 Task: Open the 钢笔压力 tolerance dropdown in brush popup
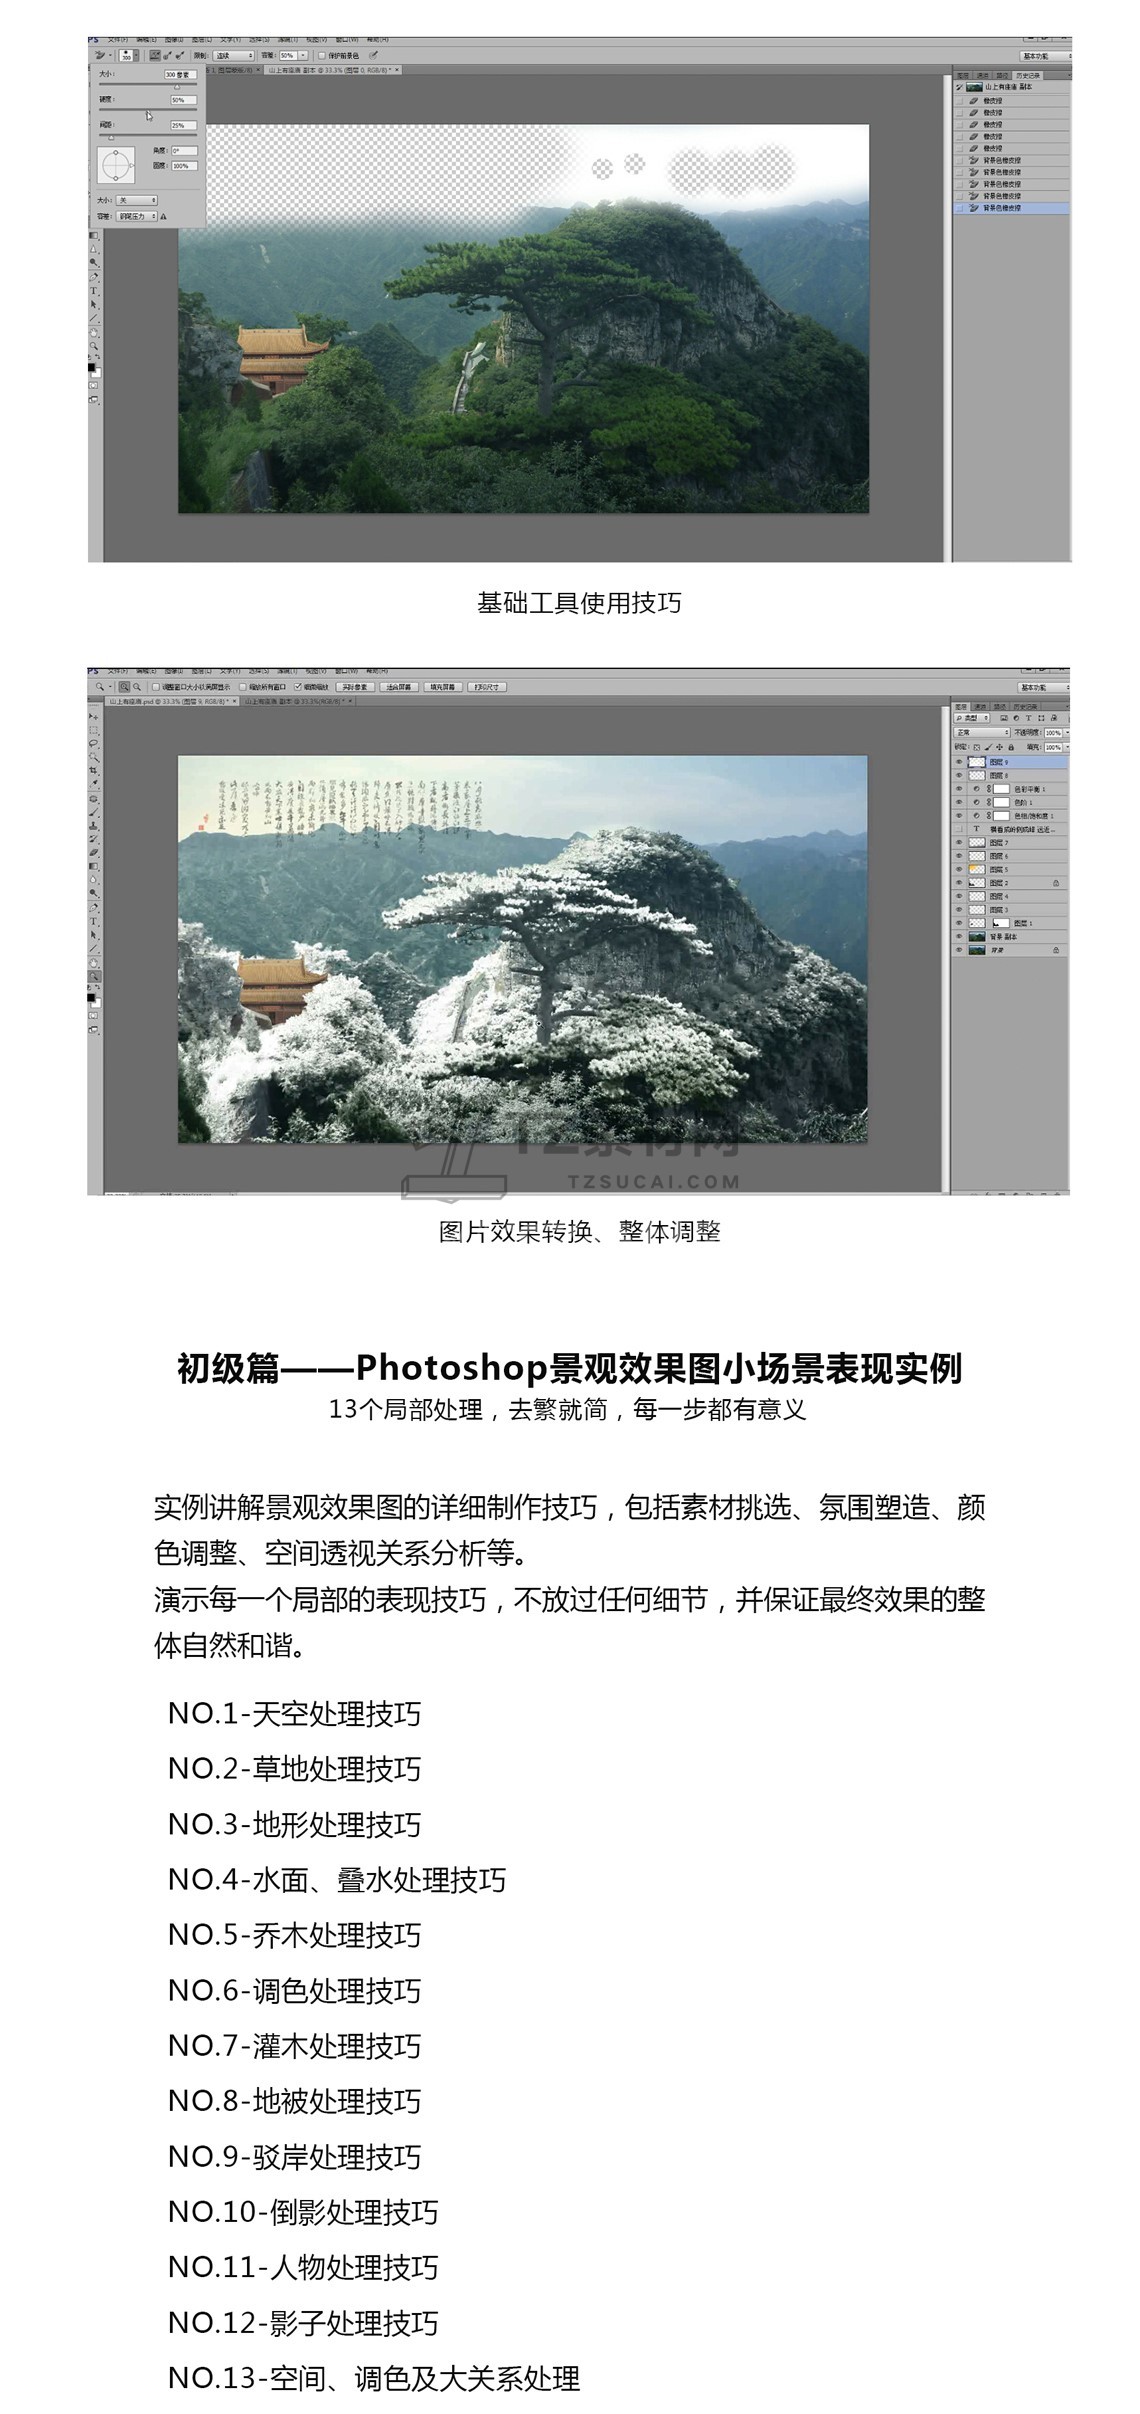pos(137,216)
